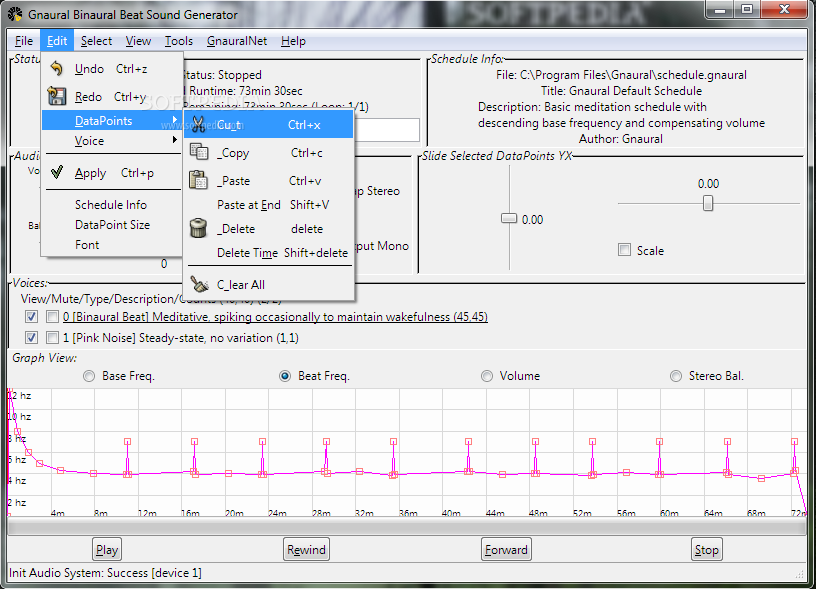Click the Rewind button

pyautogui.click(x=307, y=549)
